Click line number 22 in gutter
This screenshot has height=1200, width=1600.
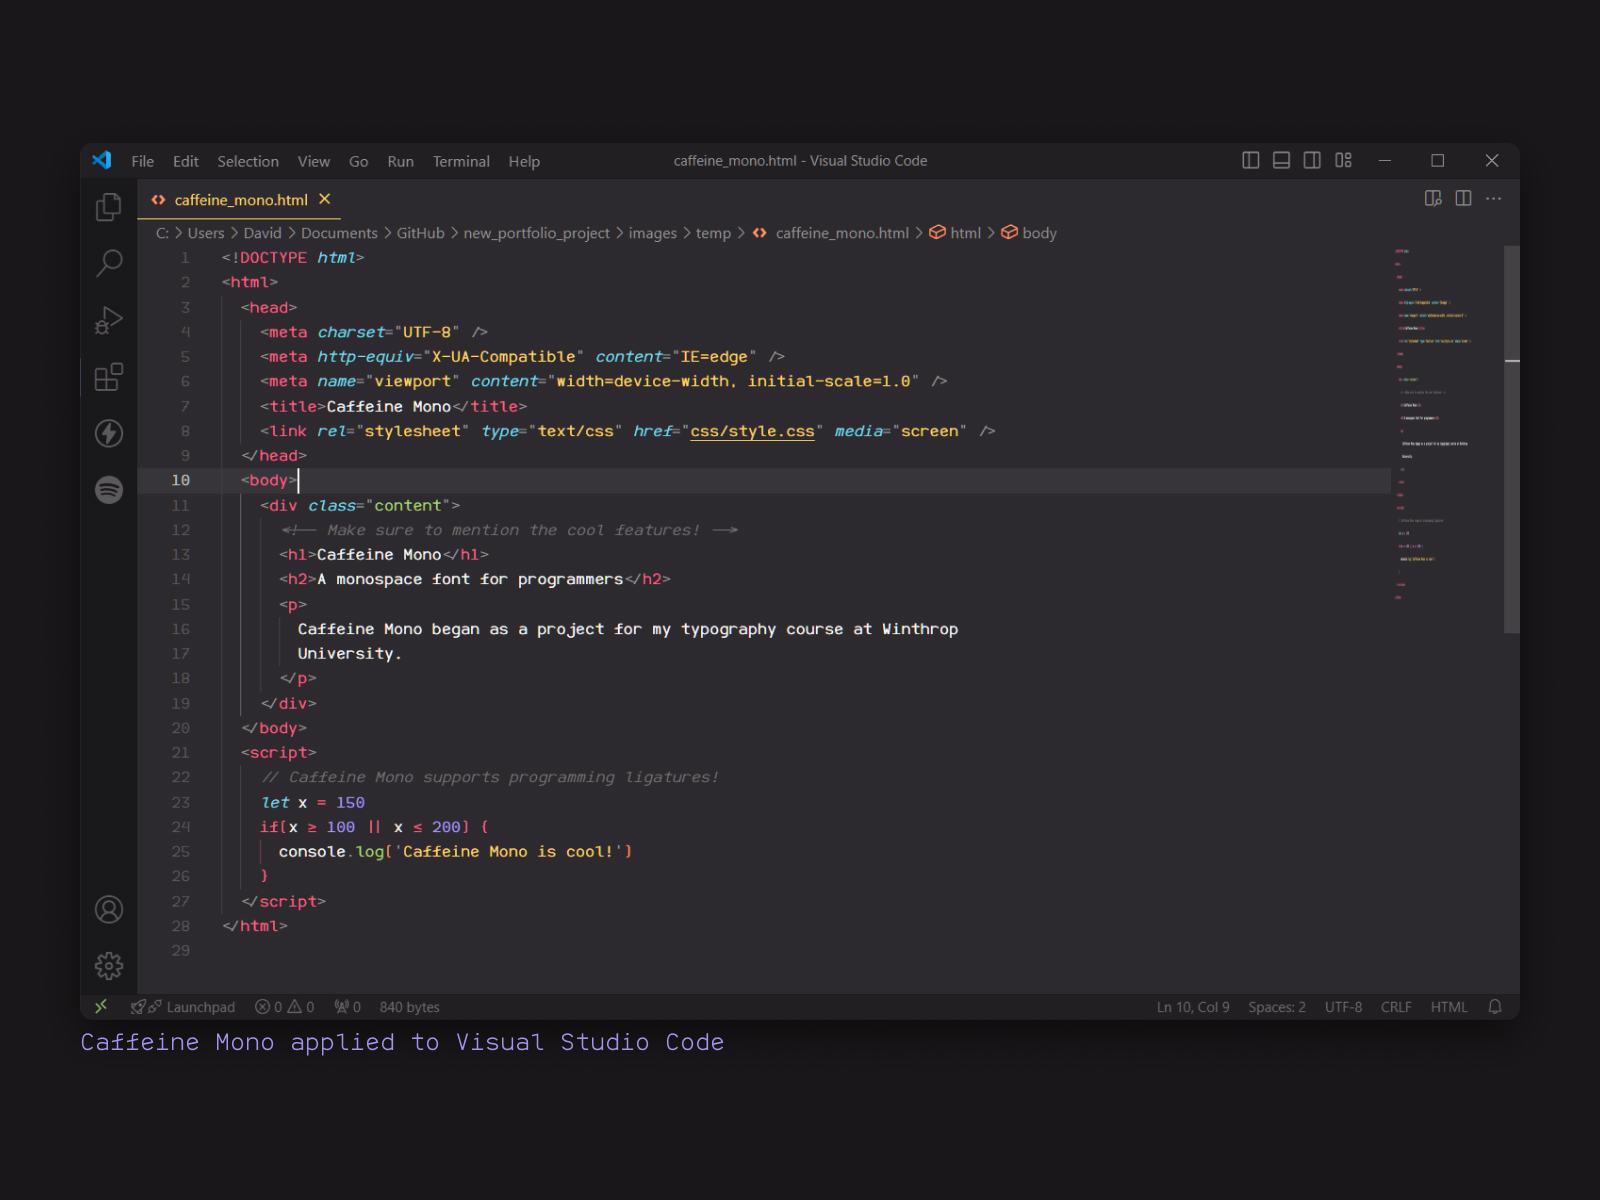pos(180,777)
